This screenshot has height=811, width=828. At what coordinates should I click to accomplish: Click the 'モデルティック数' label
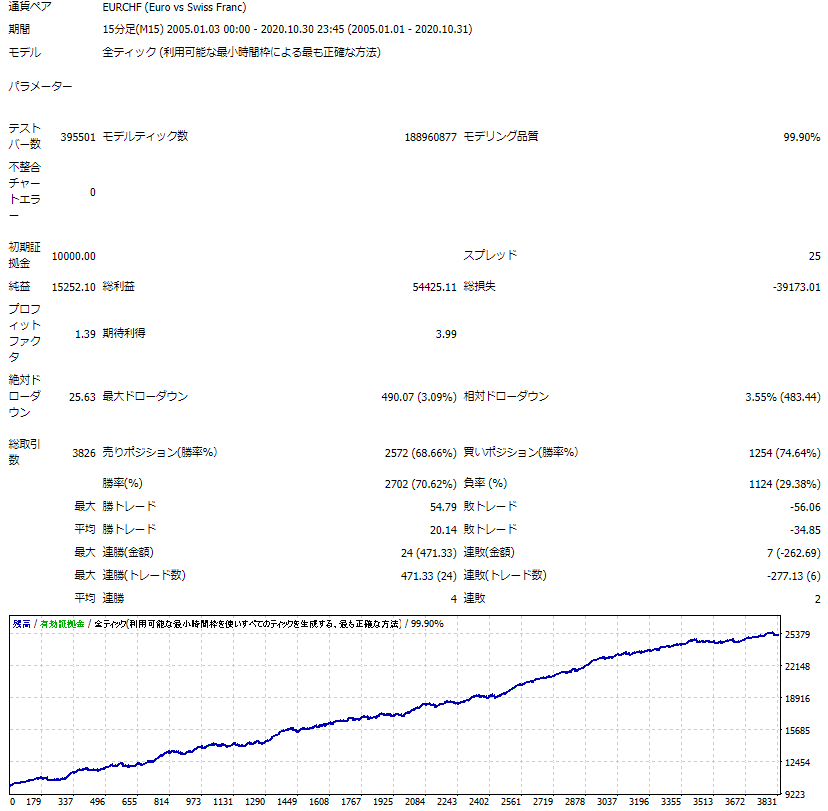(145, 136)
